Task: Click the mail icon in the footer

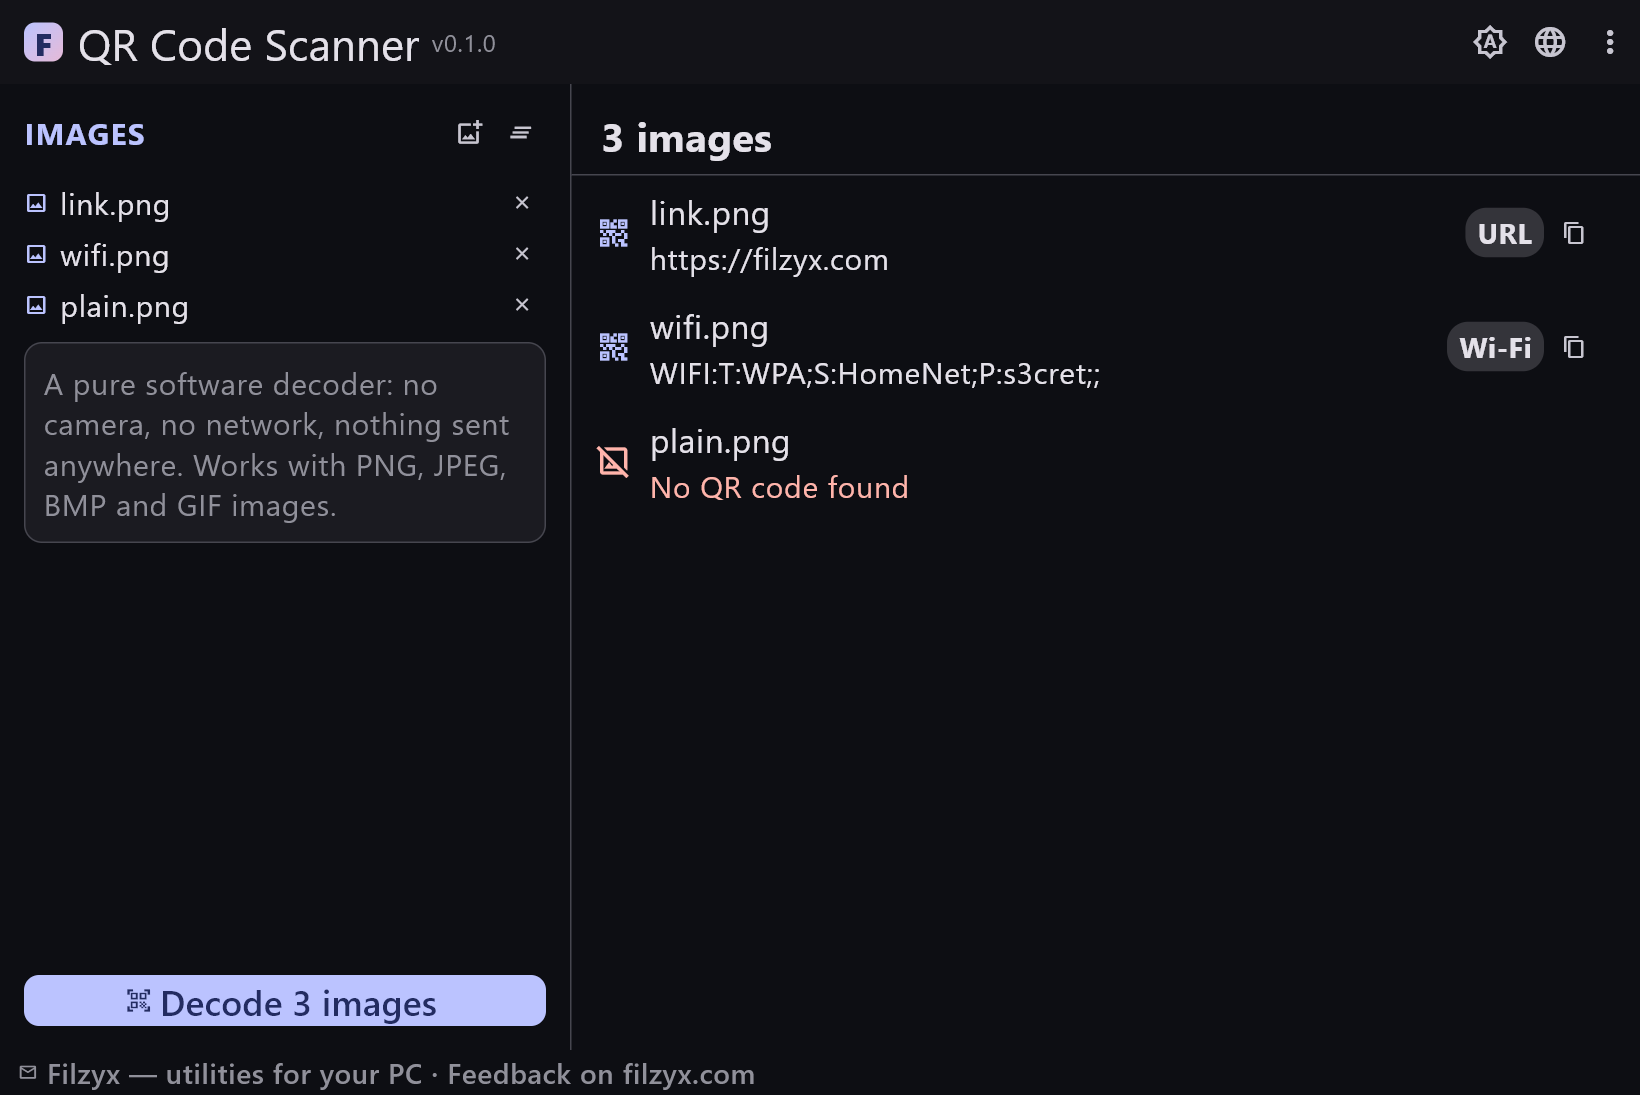Action: pos(28,1073)
